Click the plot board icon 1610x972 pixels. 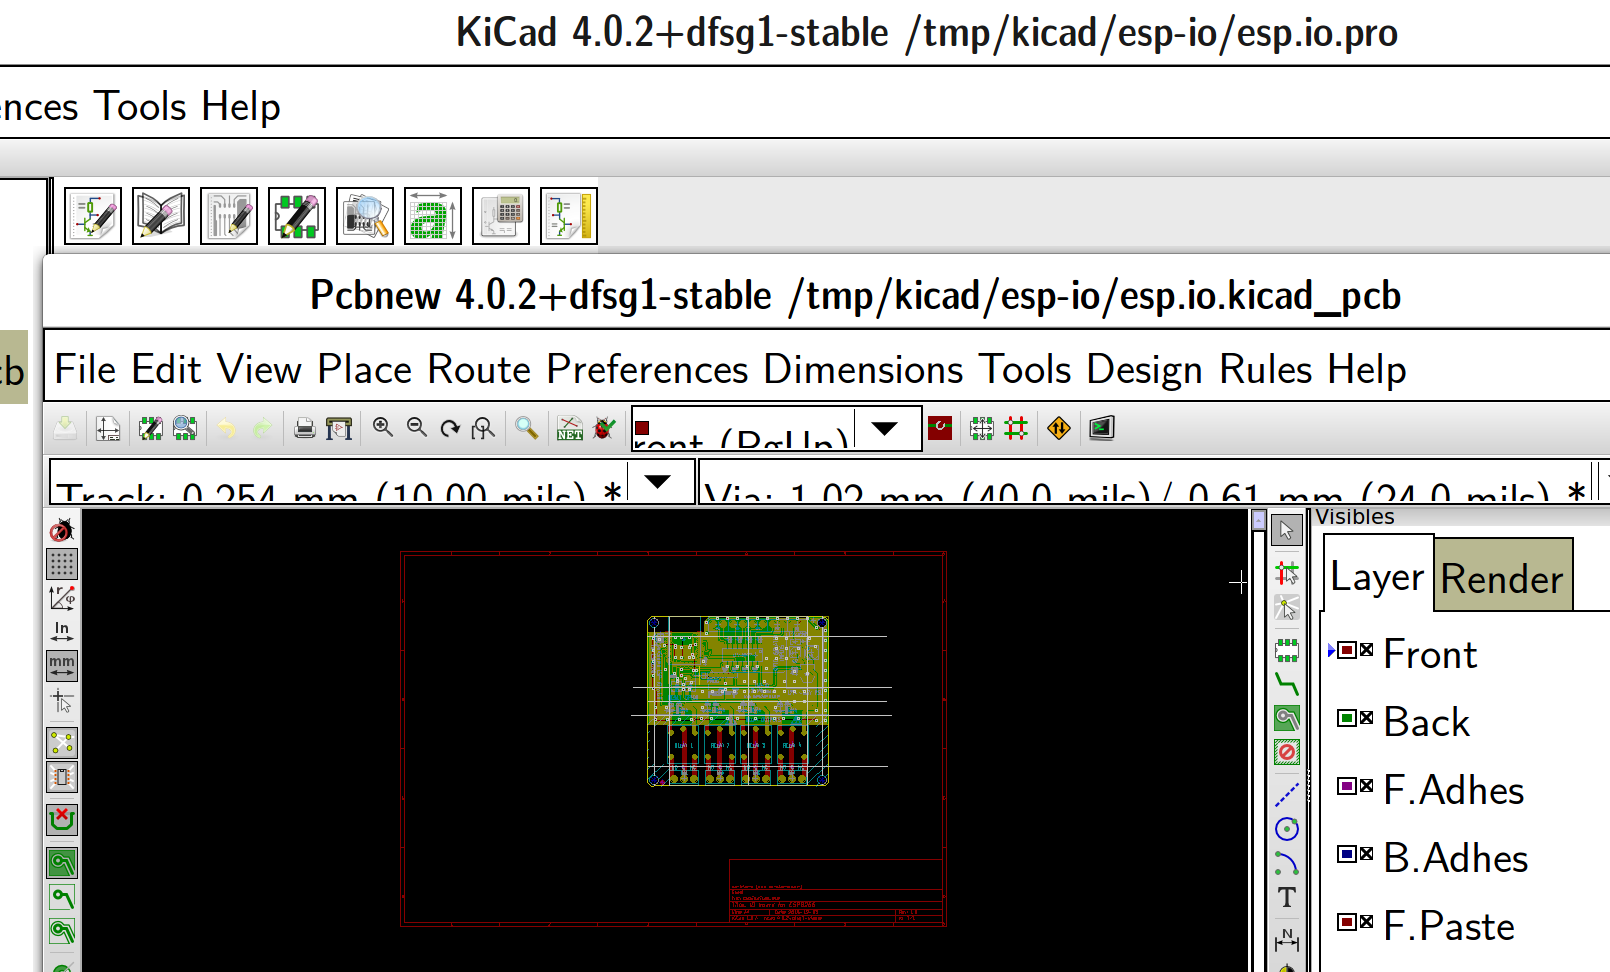pyautogui.click(x=339, y=429)
